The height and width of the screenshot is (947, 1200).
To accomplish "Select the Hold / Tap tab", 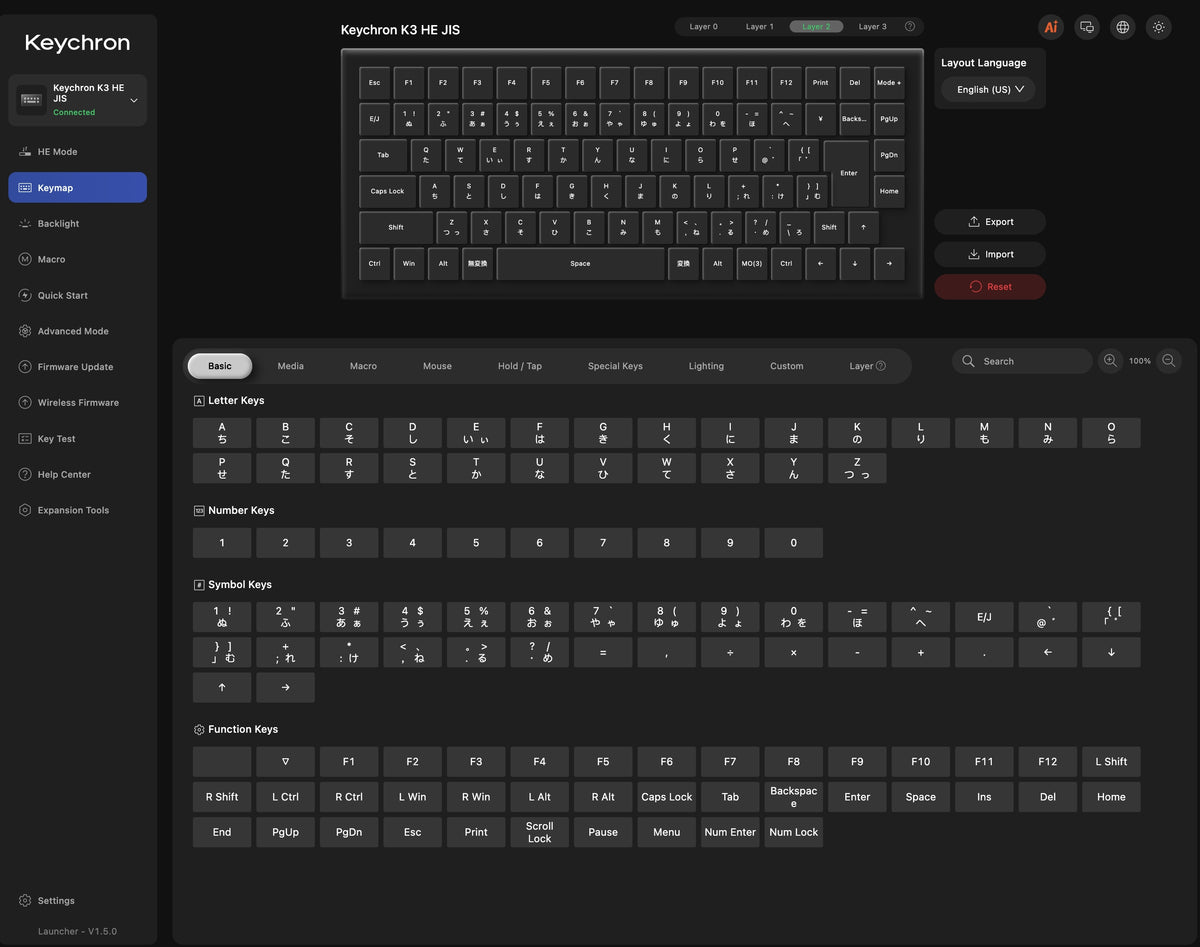I will click(520, 366).
